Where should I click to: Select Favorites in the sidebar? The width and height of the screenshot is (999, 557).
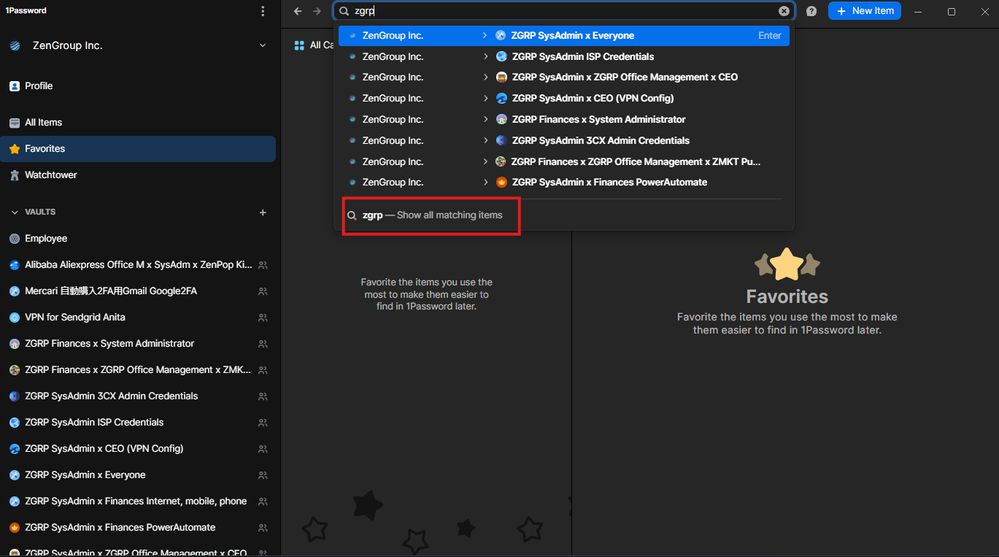click(138, 148)
